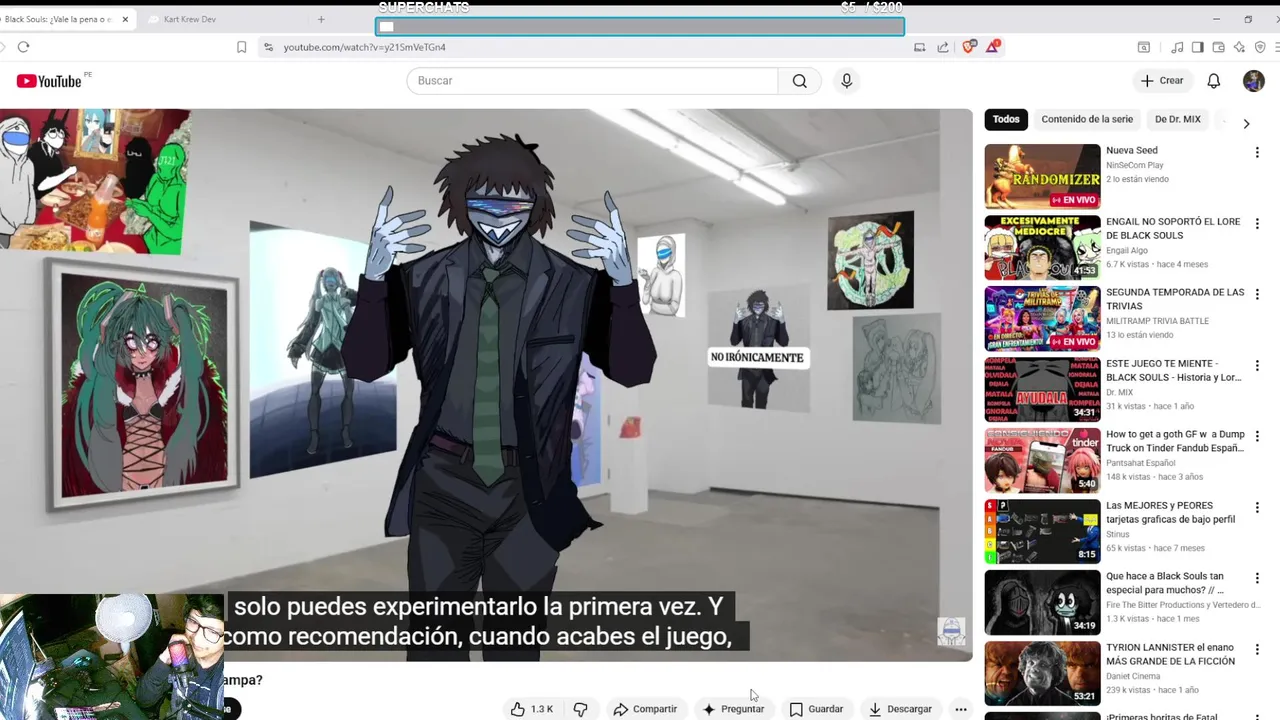Click the screen cast icon in the address bar
The image size is (1280, 720).
pos(919,47)
